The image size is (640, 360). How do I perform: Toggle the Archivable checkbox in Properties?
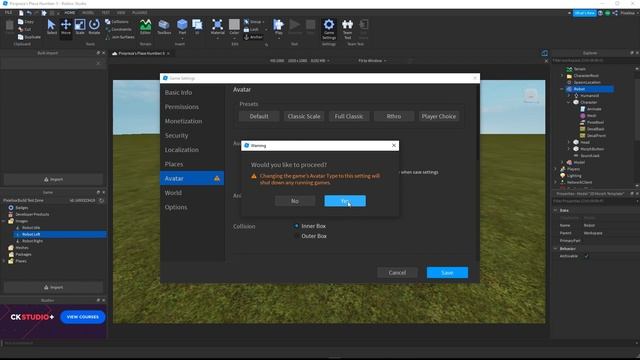[587, 256]
